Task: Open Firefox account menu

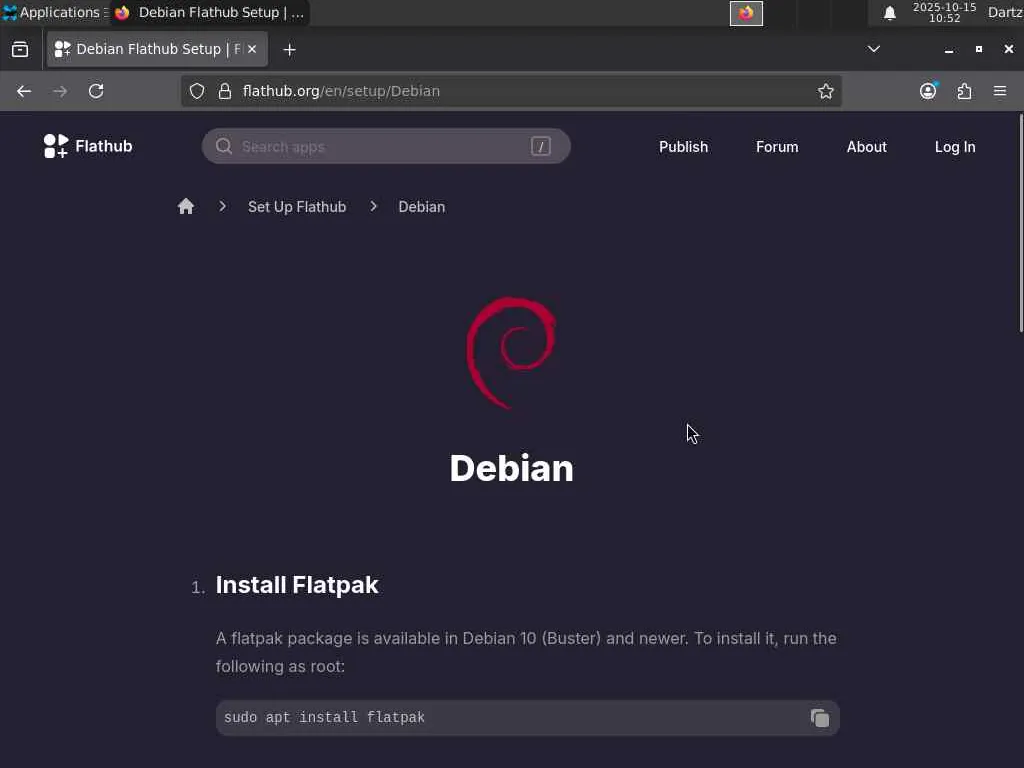Action: pos(928,91)
